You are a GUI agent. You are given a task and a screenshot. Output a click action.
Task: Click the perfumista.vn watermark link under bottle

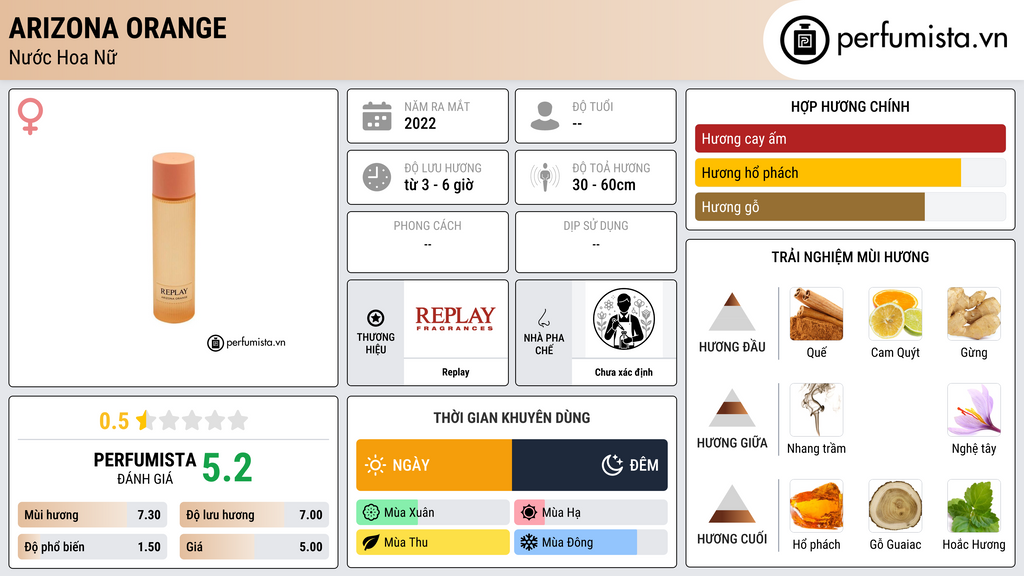tap(246, 342)
